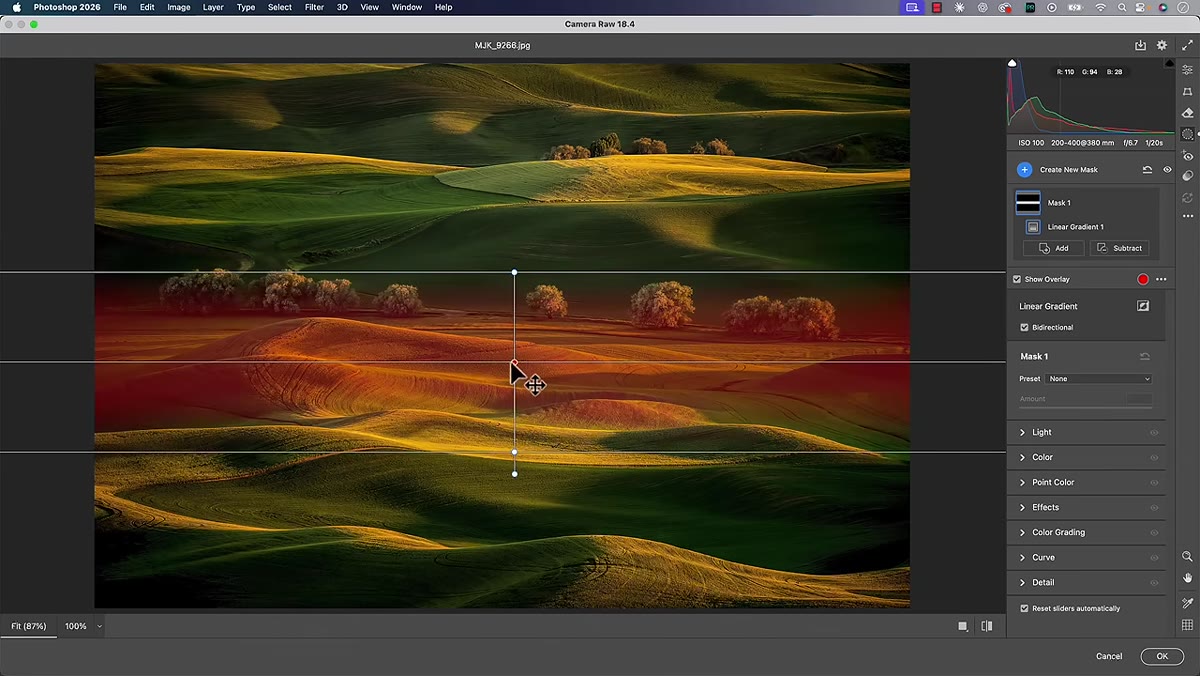
Task: Toggle the Show Overlay checkbox
Action: (x=1017, y=279)
